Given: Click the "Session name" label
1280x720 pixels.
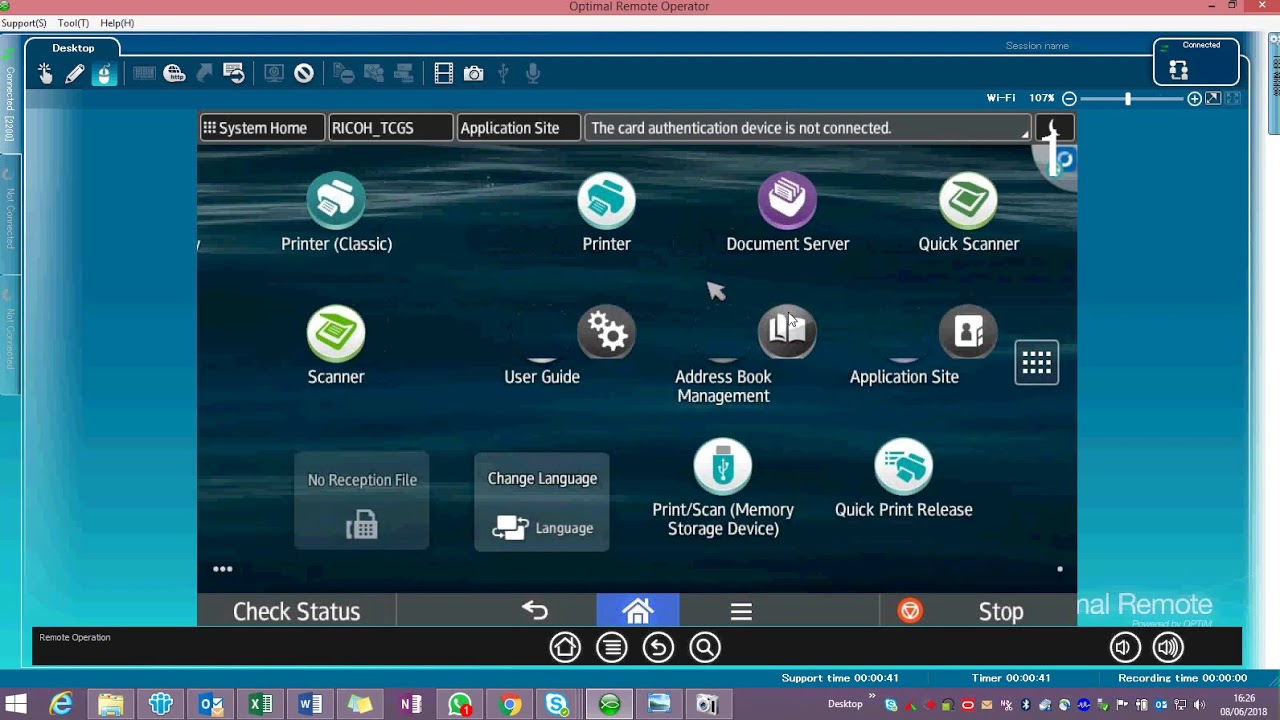Looking at the screenshot, I should 1037,46.
